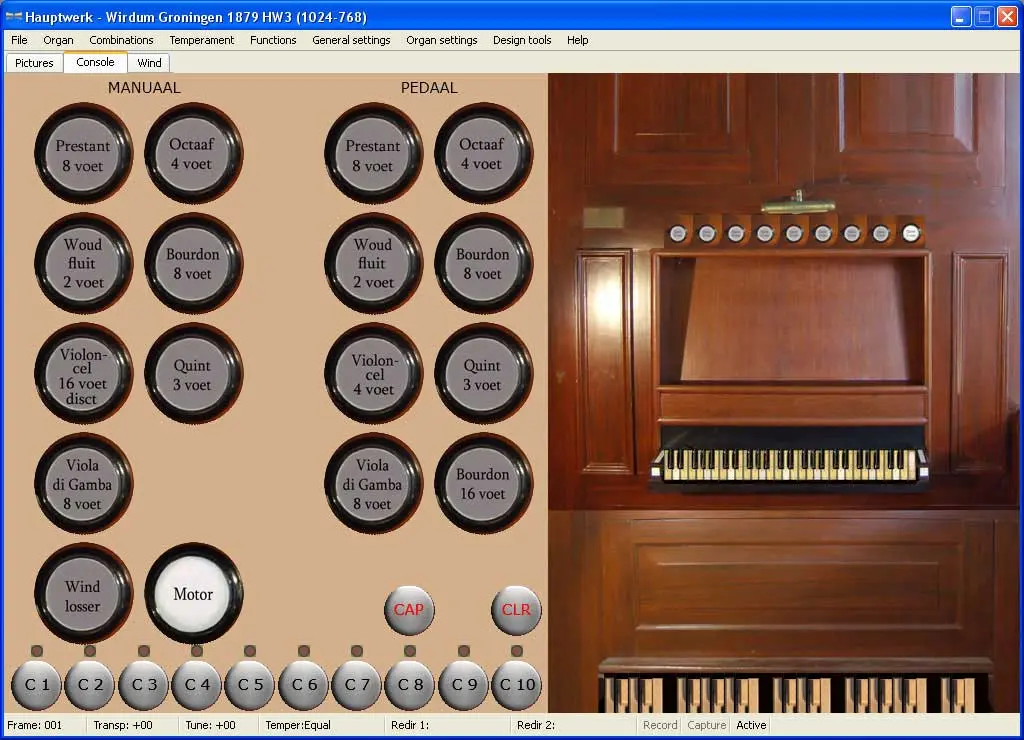Switch off the Motor knob
Viewport: 1024px width, 740px height.
pyautogui.click(x=193, y=594)
